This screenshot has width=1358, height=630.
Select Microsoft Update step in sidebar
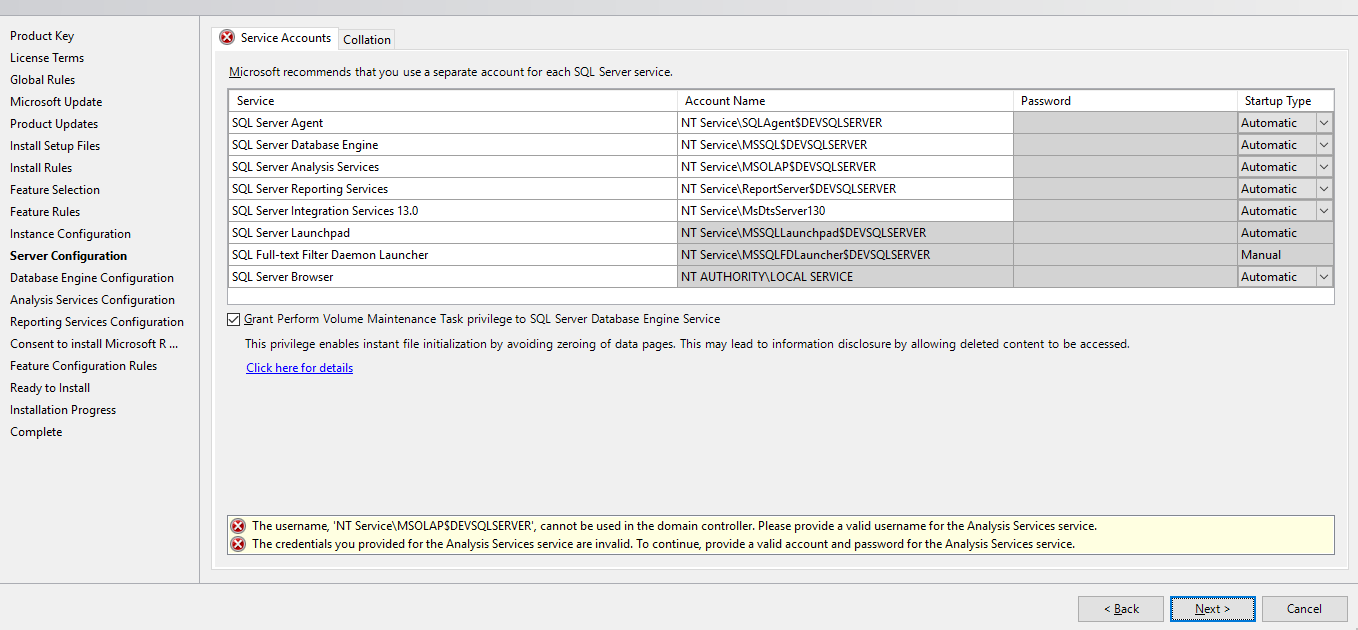pyautogui.click(x=56, y=102)
